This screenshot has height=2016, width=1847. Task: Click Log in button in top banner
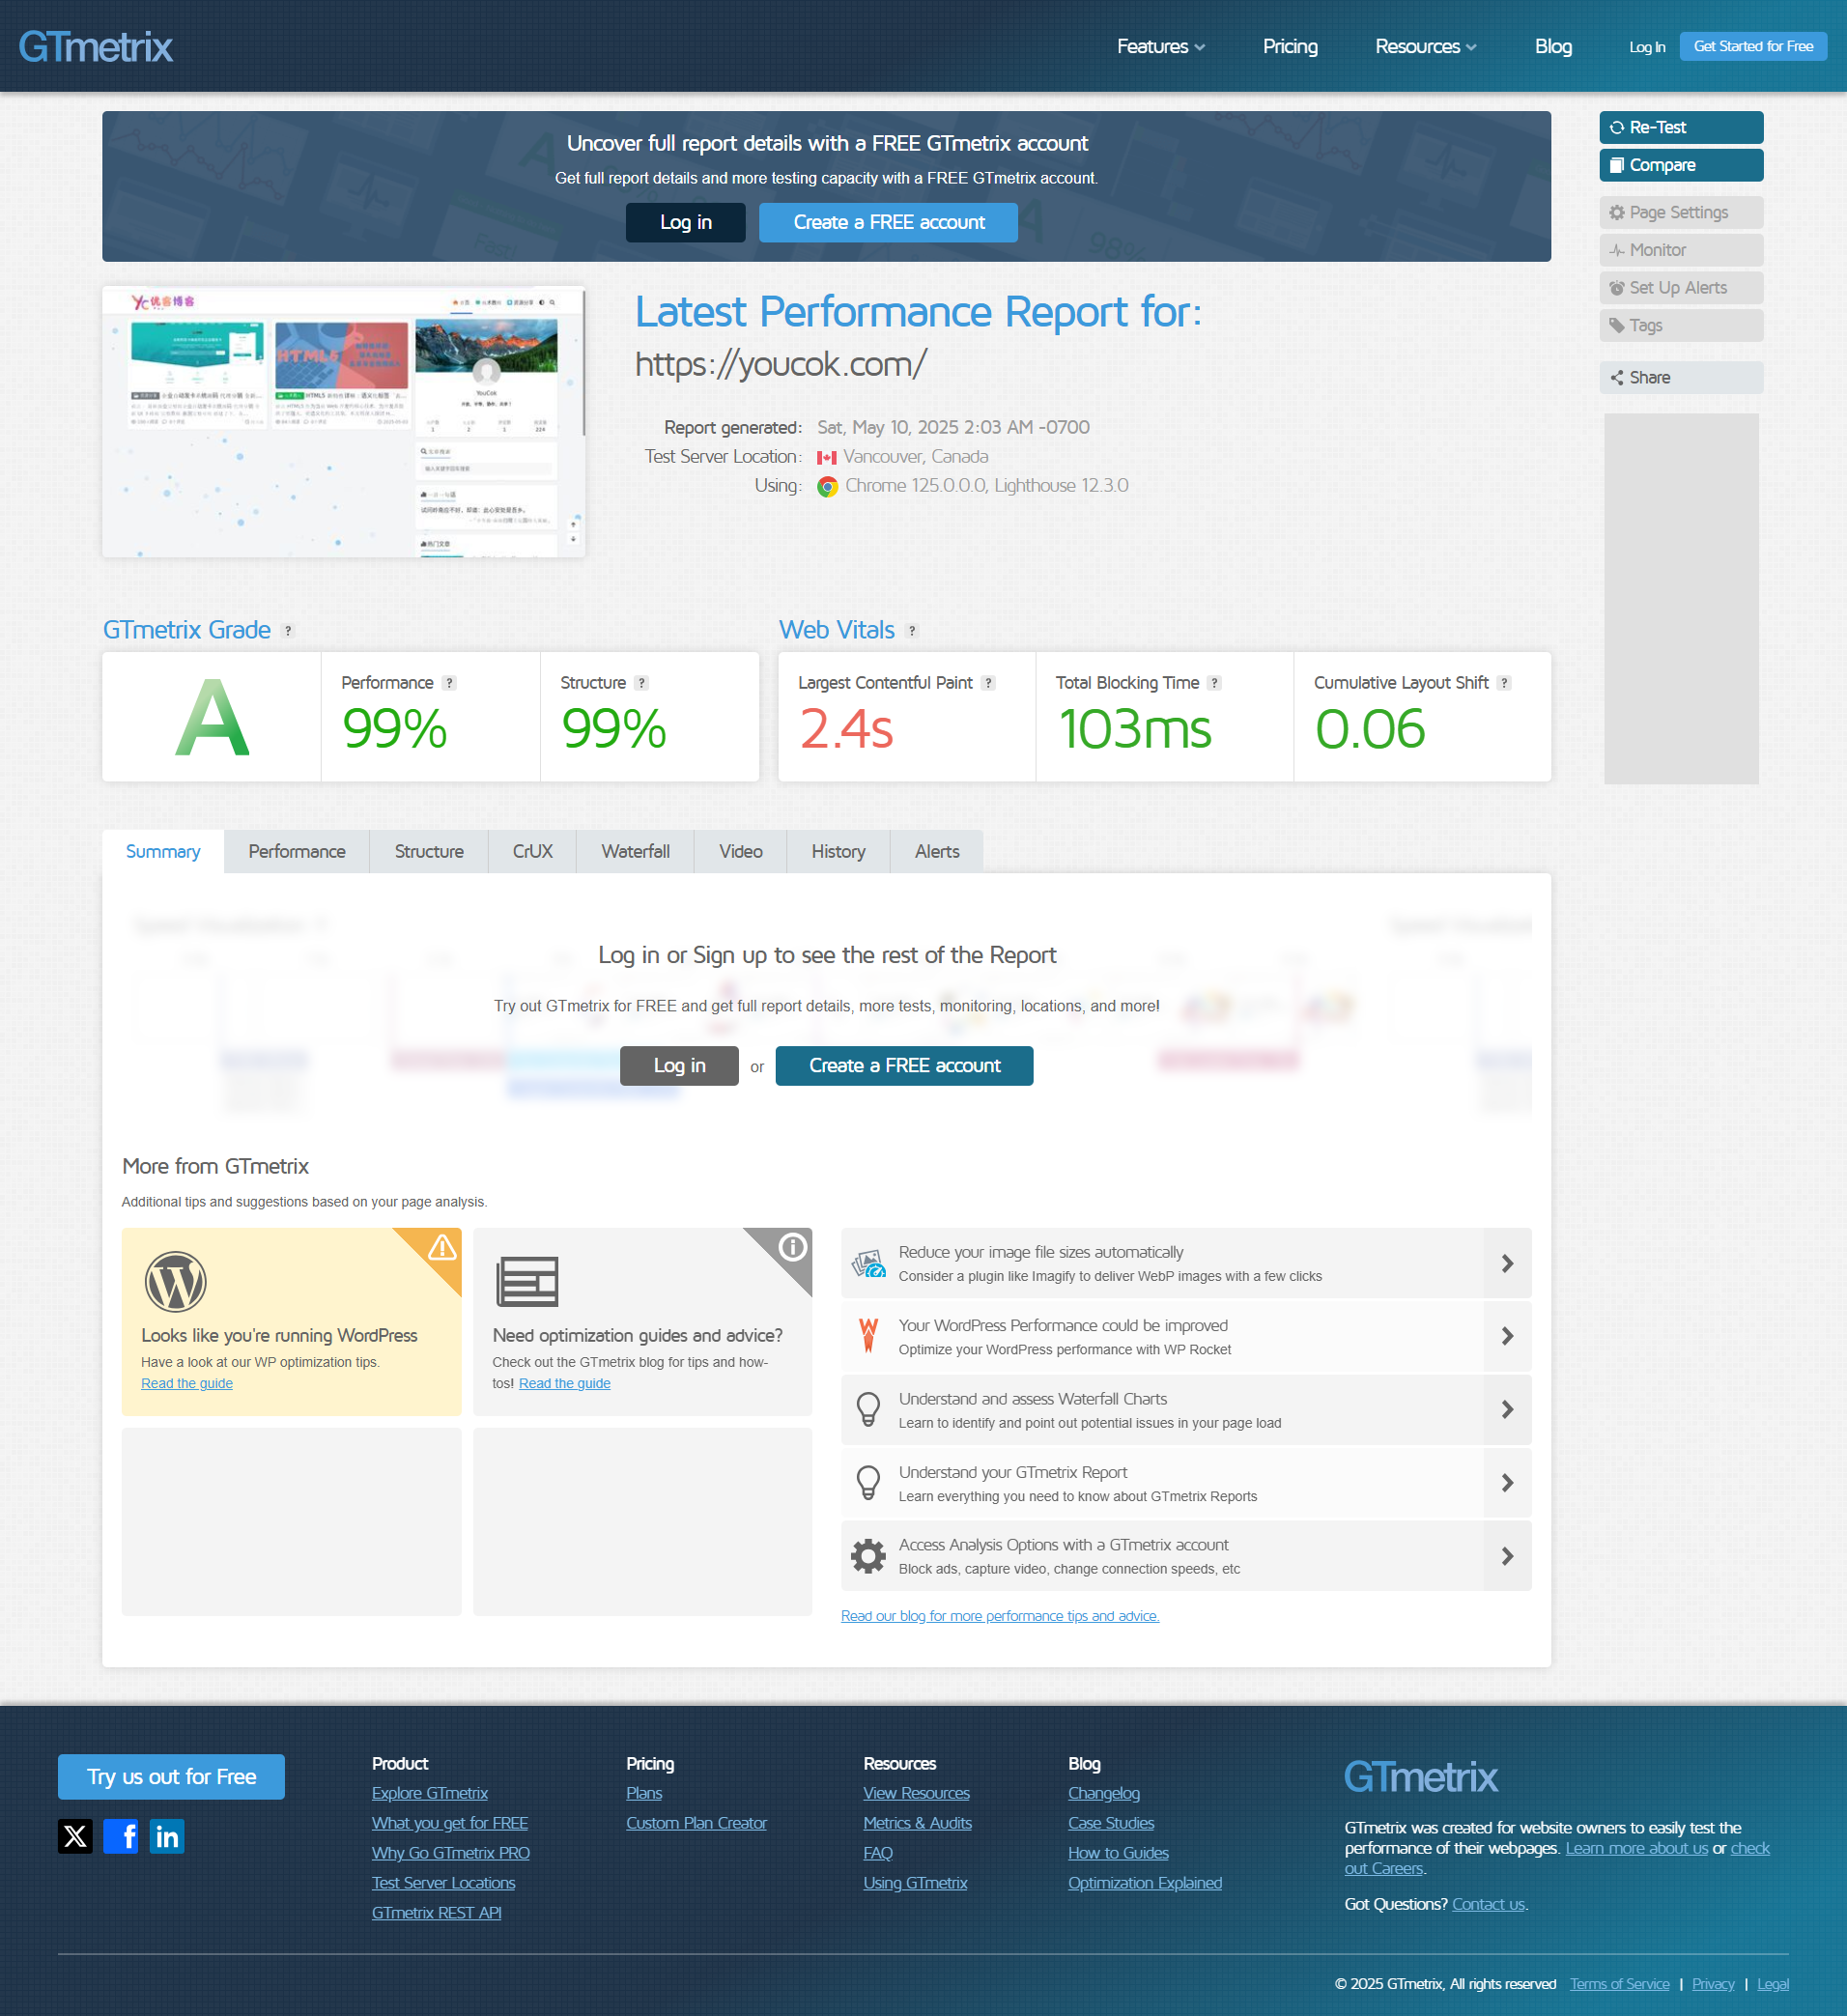(685, 222)
